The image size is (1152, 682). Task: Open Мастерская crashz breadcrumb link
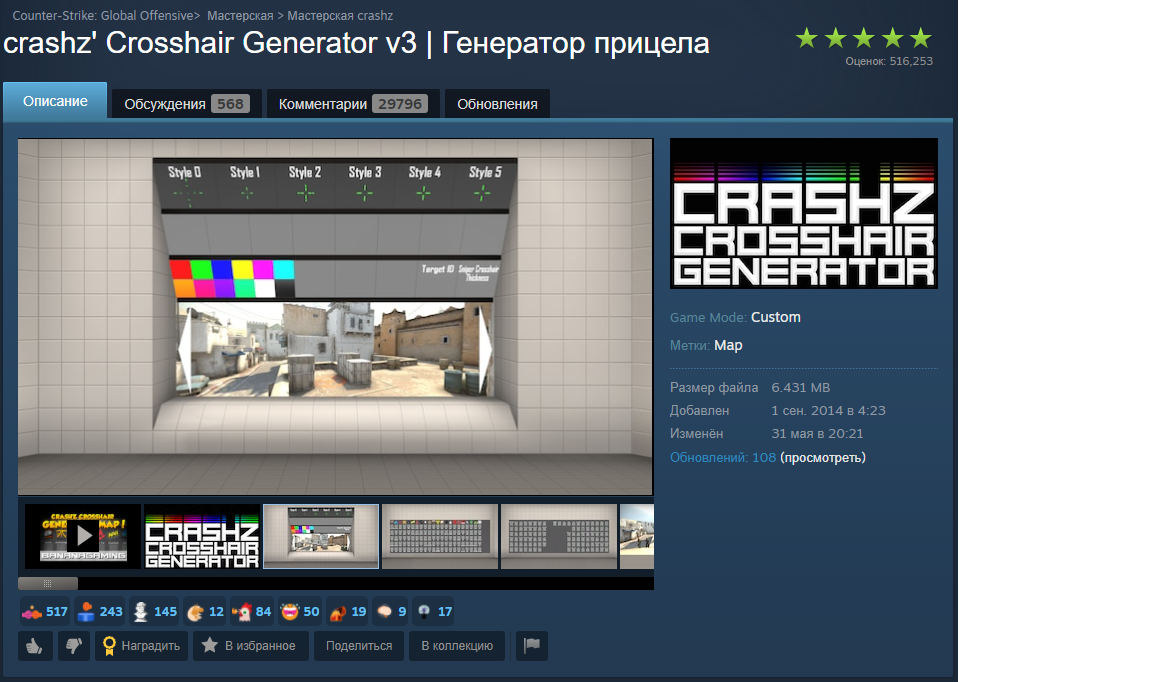click(340, 15)
